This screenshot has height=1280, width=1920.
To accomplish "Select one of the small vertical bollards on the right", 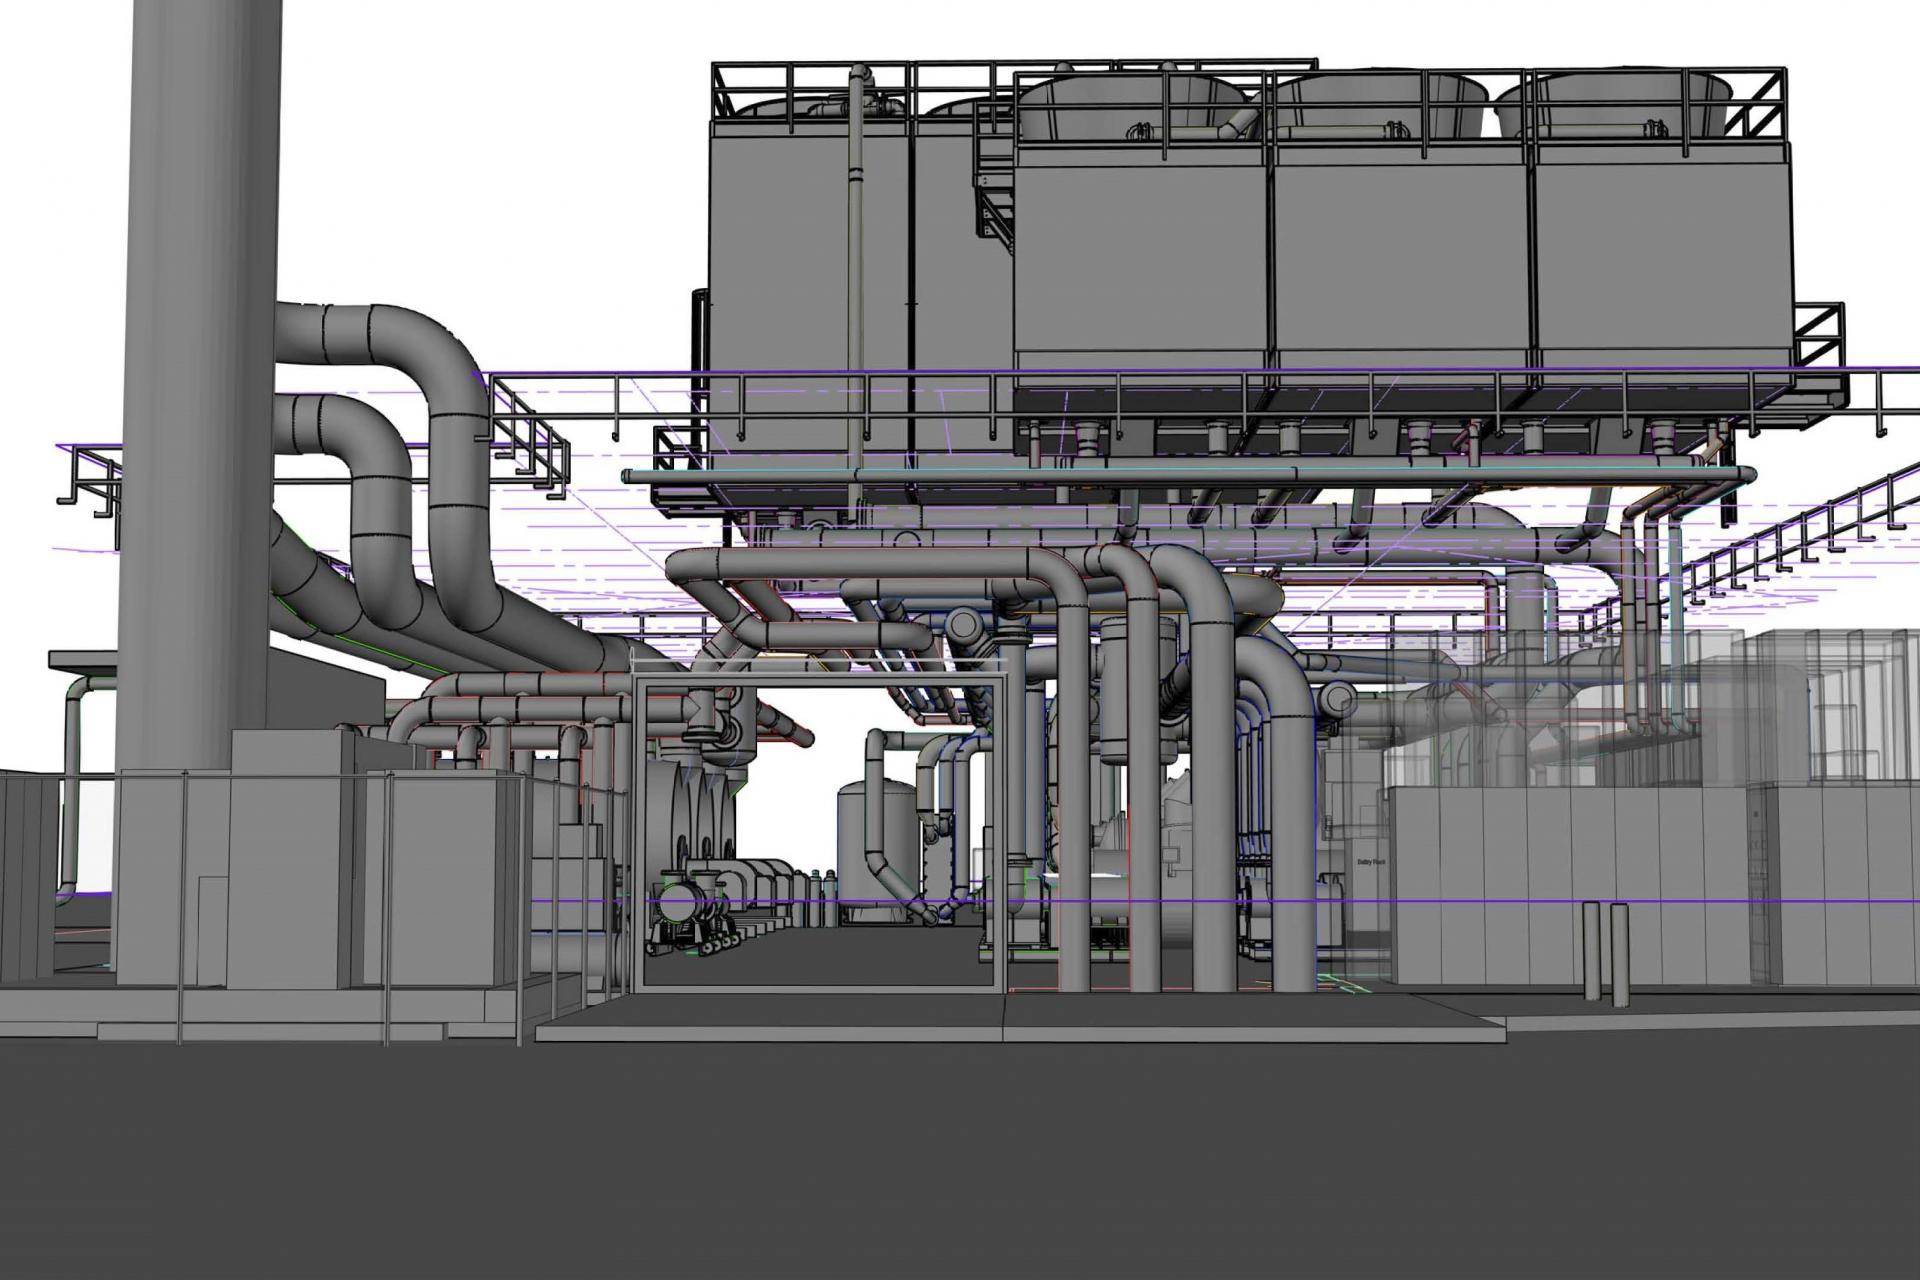I will (1593, 950).
